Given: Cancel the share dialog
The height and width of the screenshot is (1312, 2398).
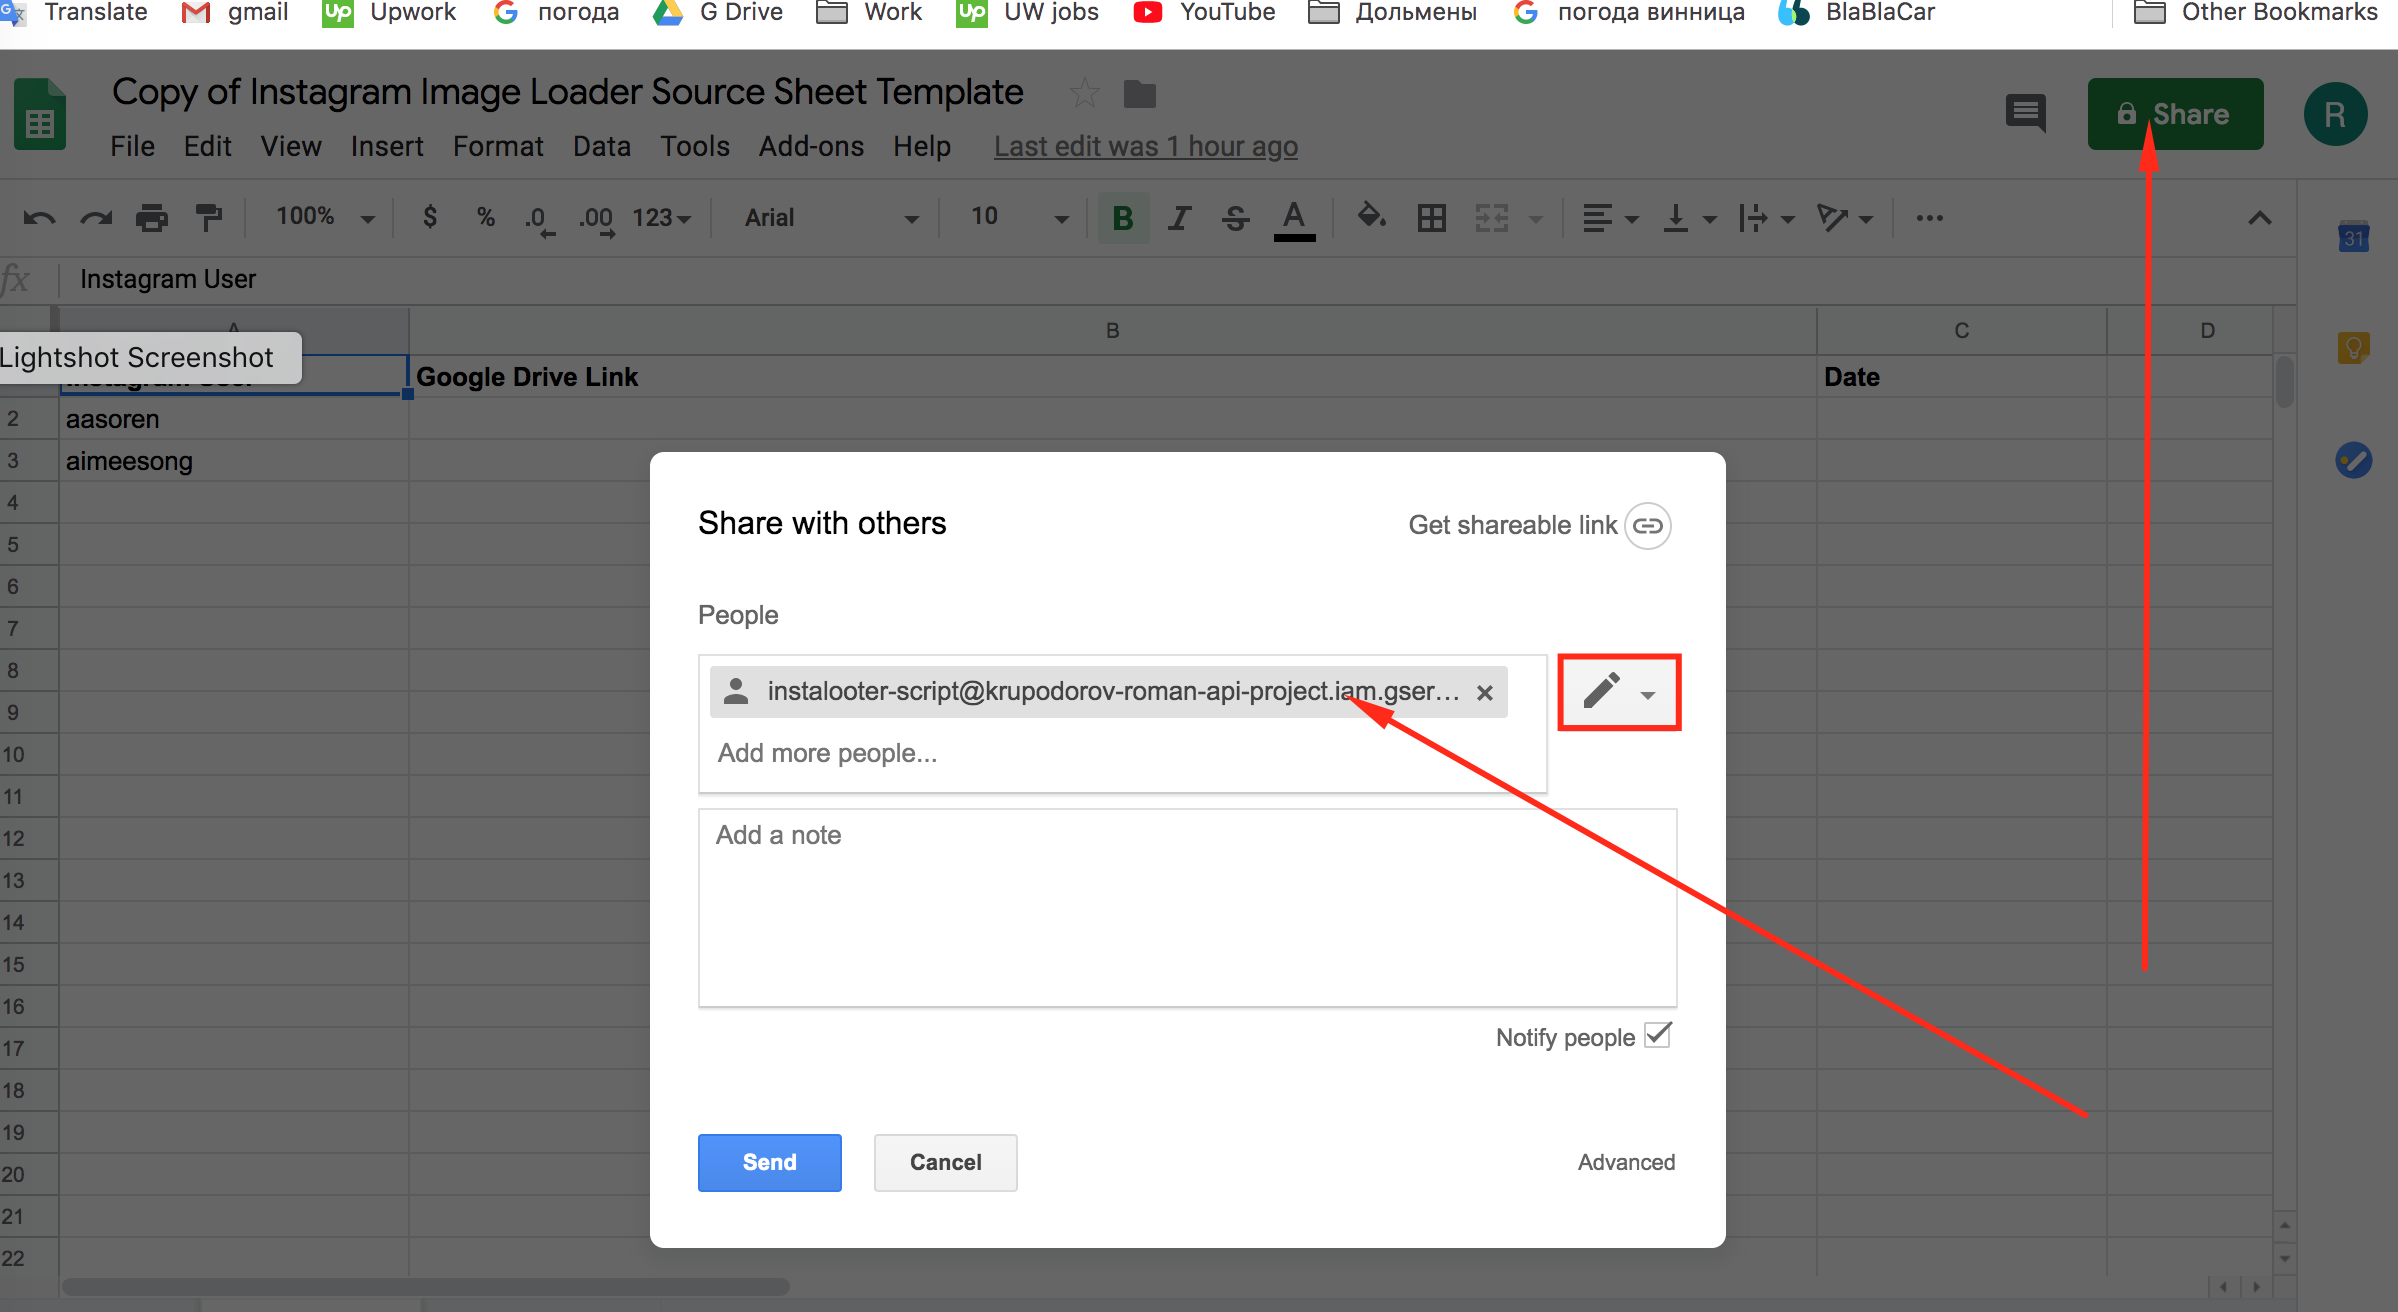Looking at the screenshot, I should (x=945, y=1162).
